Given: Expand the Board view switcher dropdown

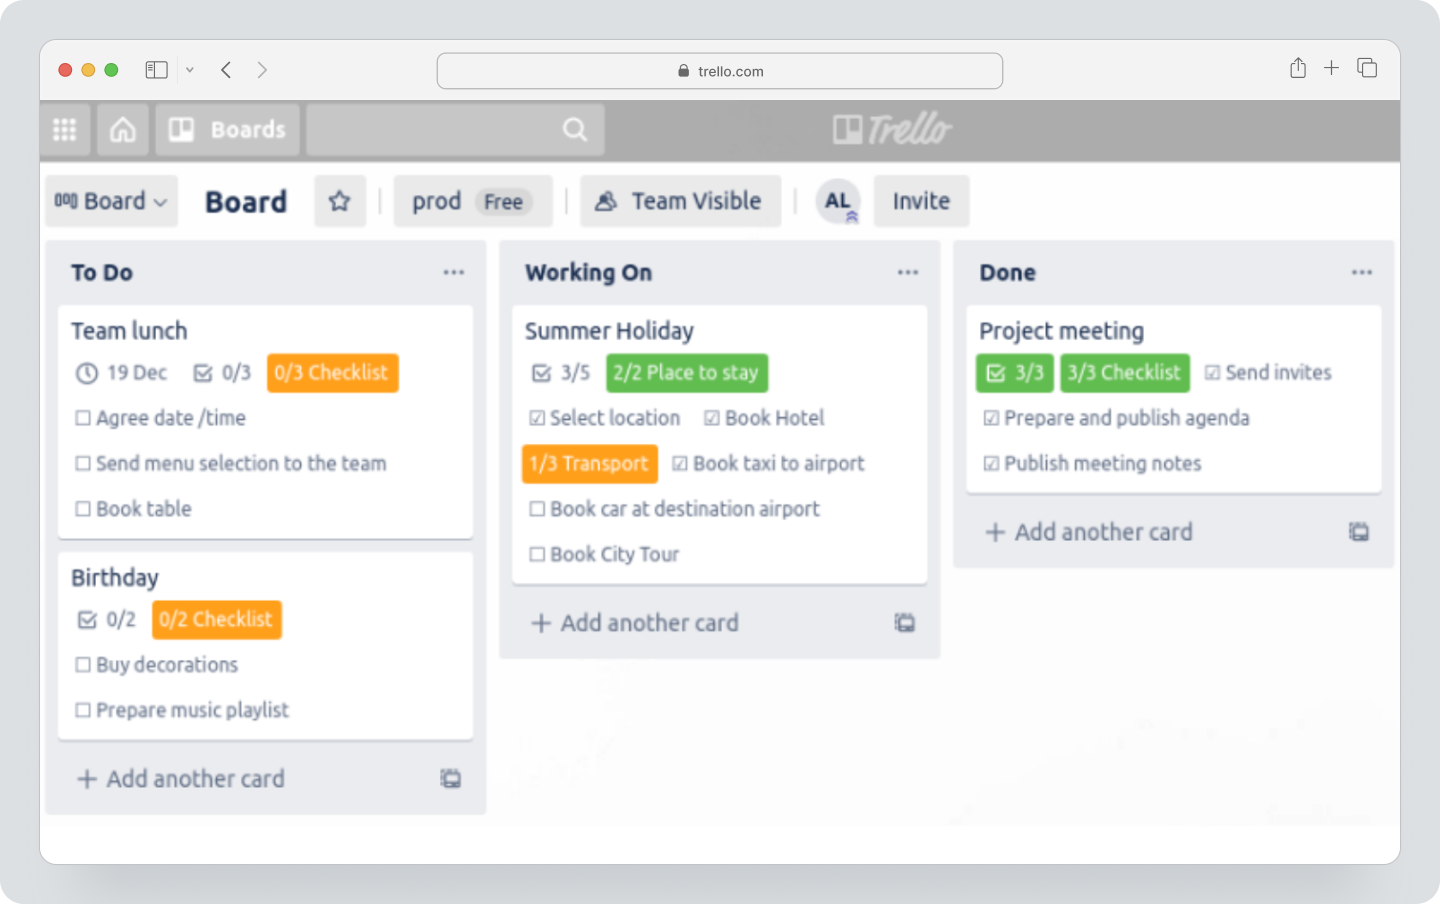Looking at the screenshot, I should pyautogui.click(x=111, y=201).
